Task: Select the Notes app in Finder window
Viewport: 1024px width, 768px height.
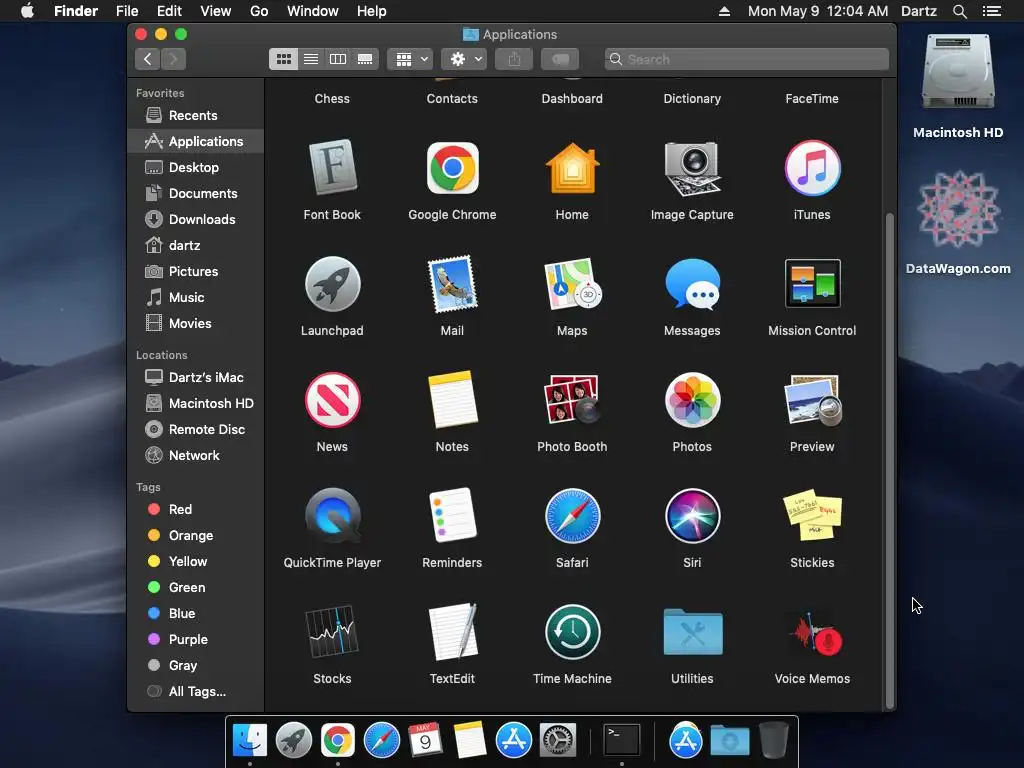Action: pyautogui.click(x=453, y=400)
